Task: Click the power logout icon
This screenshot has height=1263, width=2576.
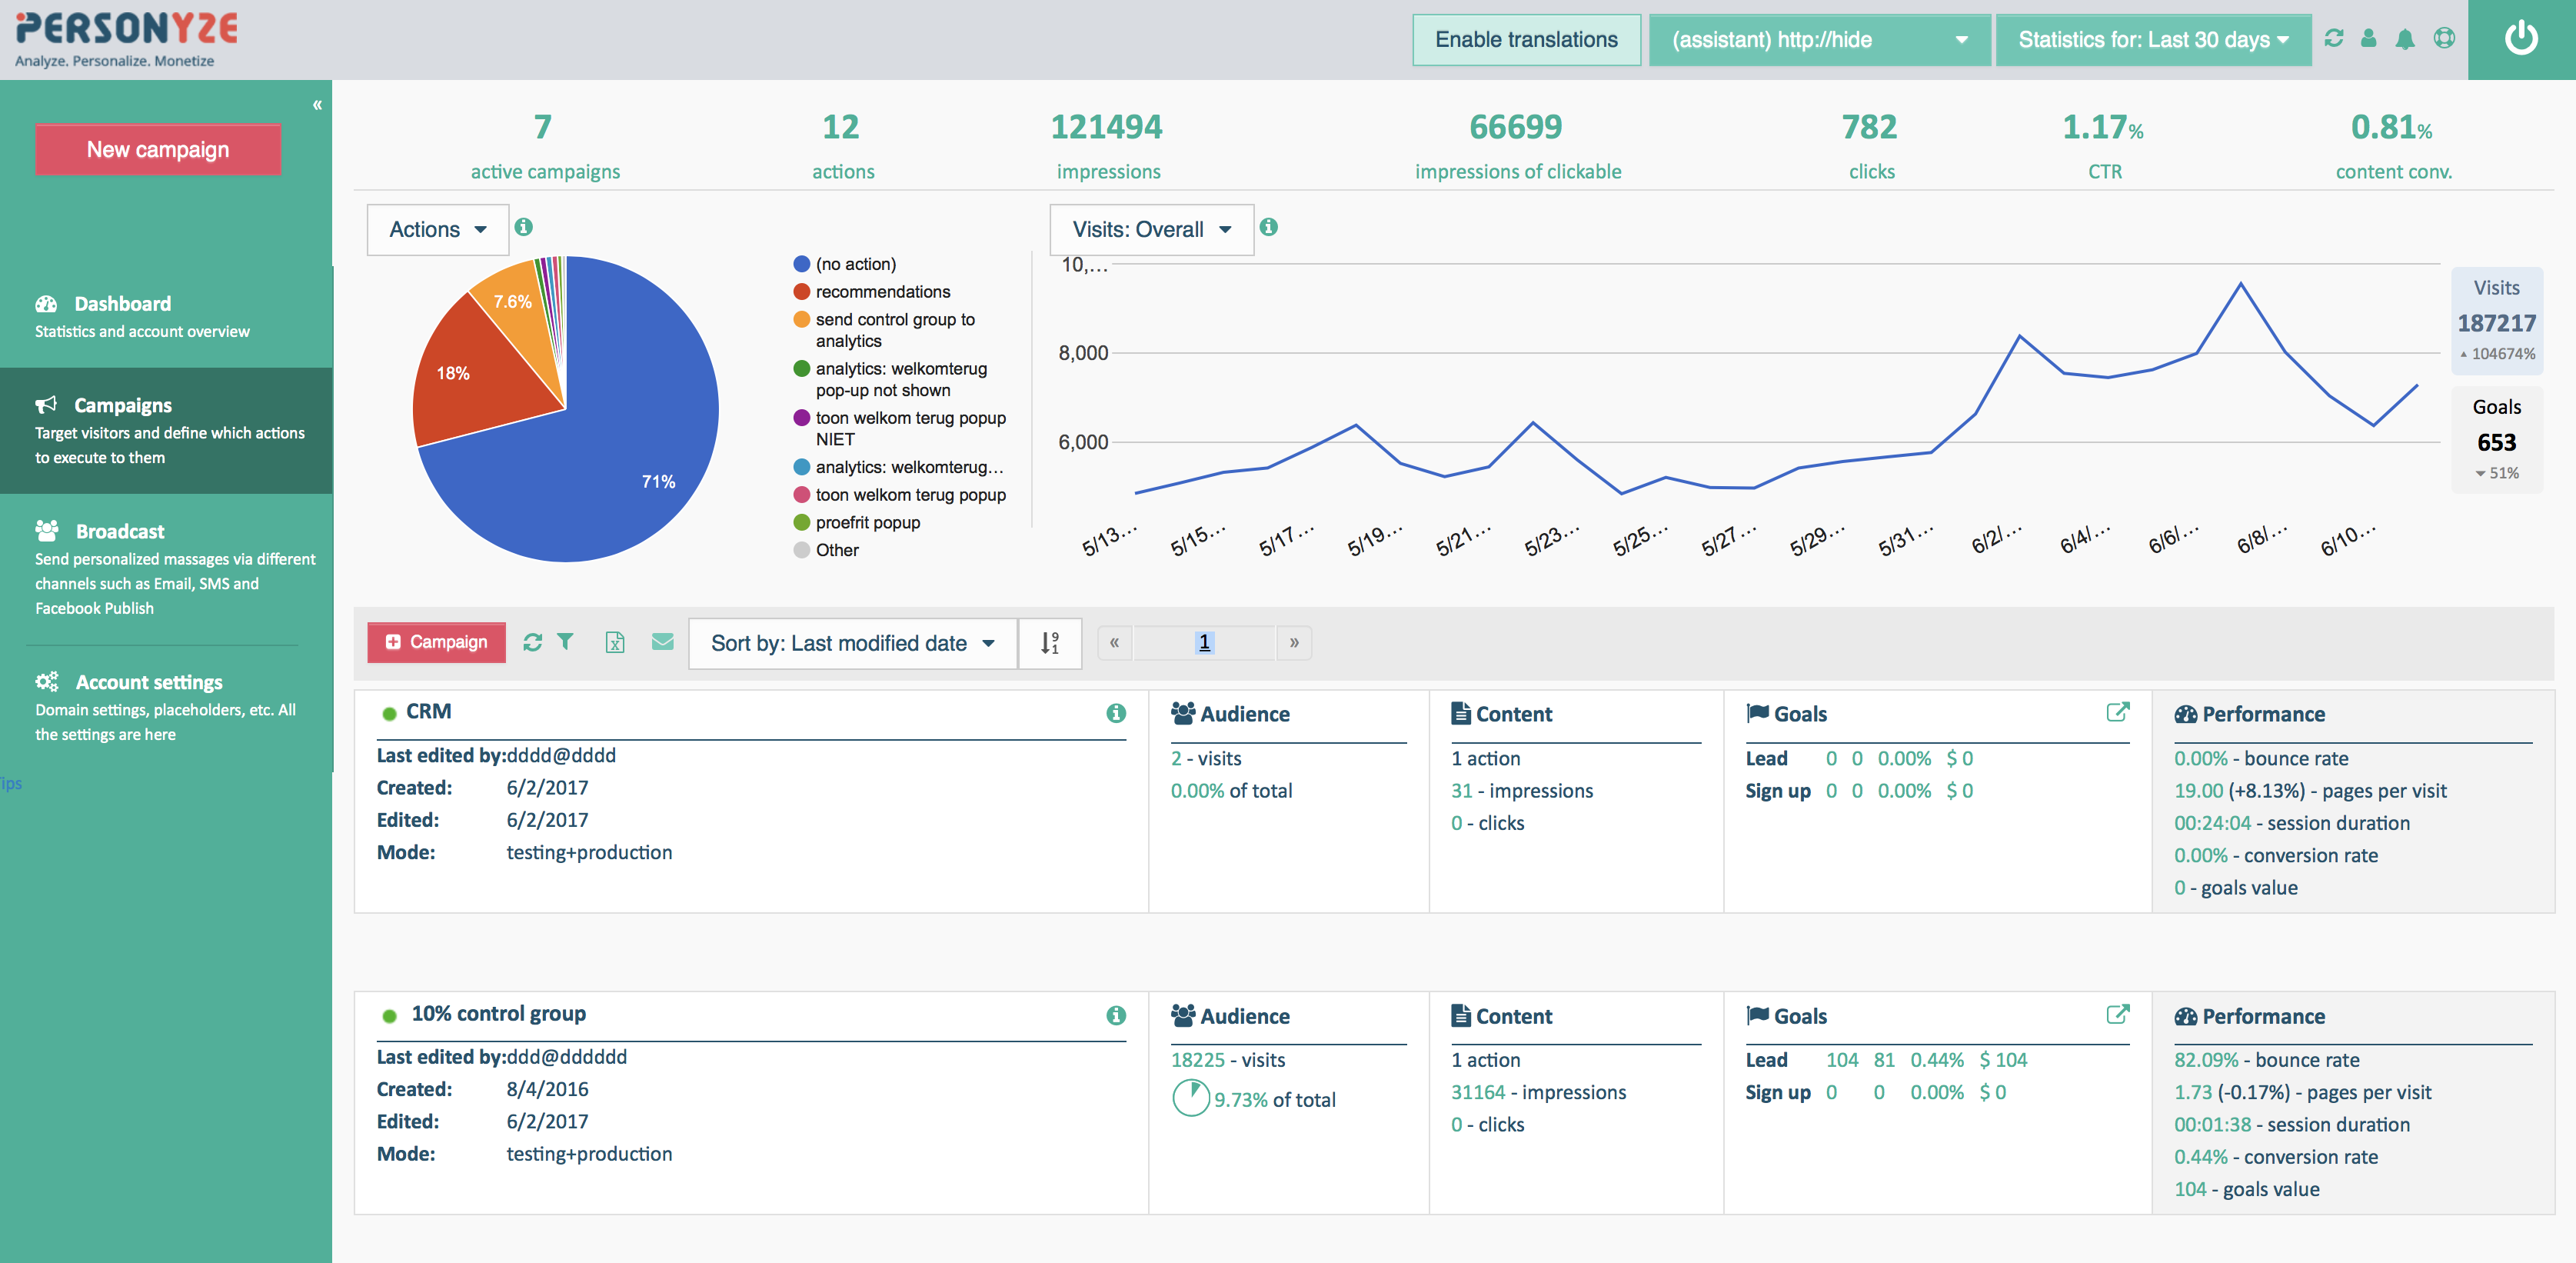Action: point(2520,39)
